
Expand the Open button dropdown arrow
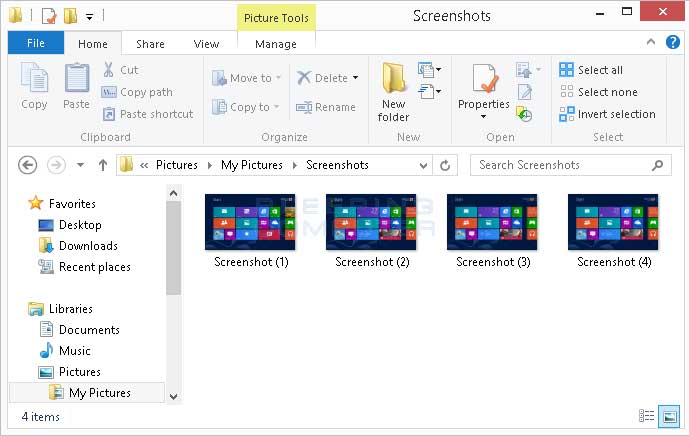(538, 69)
